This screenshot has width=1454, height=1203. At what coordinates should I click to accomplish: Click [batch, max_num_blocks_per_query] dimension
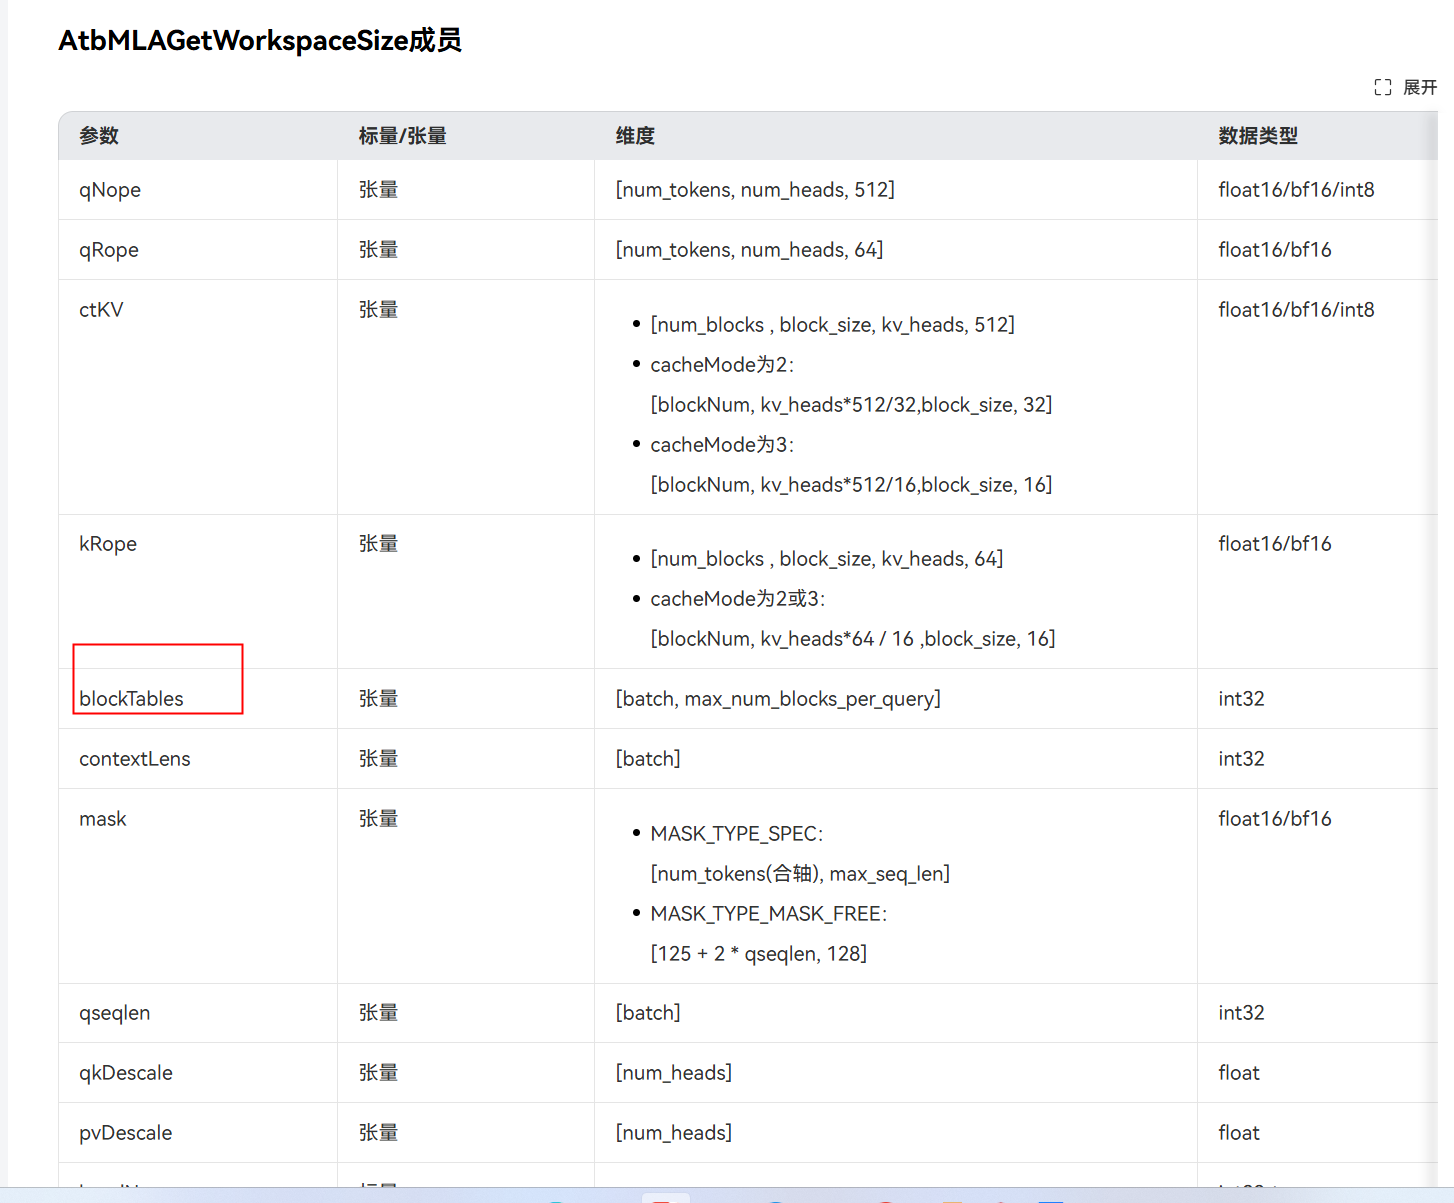[x=778, y=699]
